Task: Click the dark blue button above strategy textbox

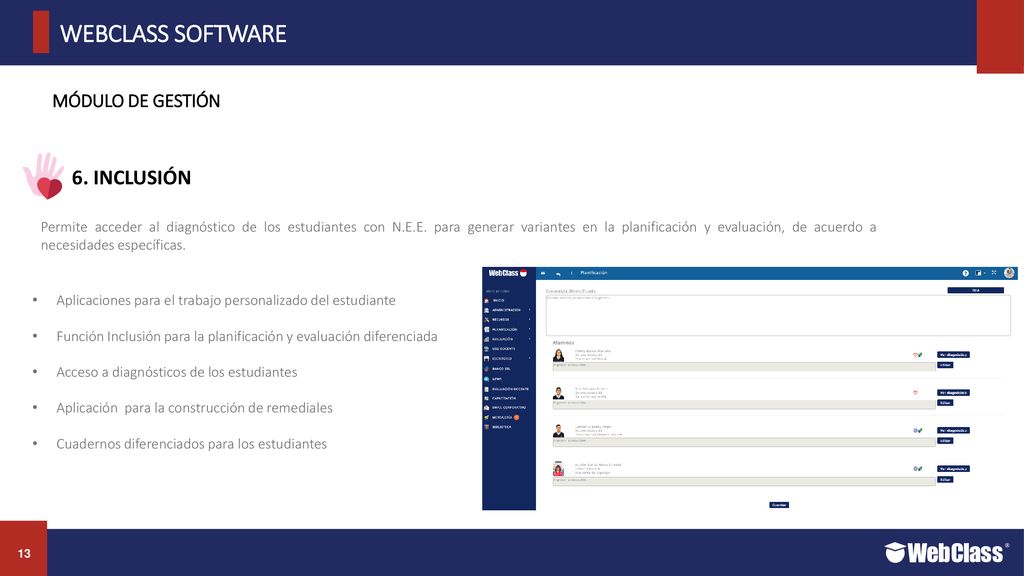Action: pos(976,290)
